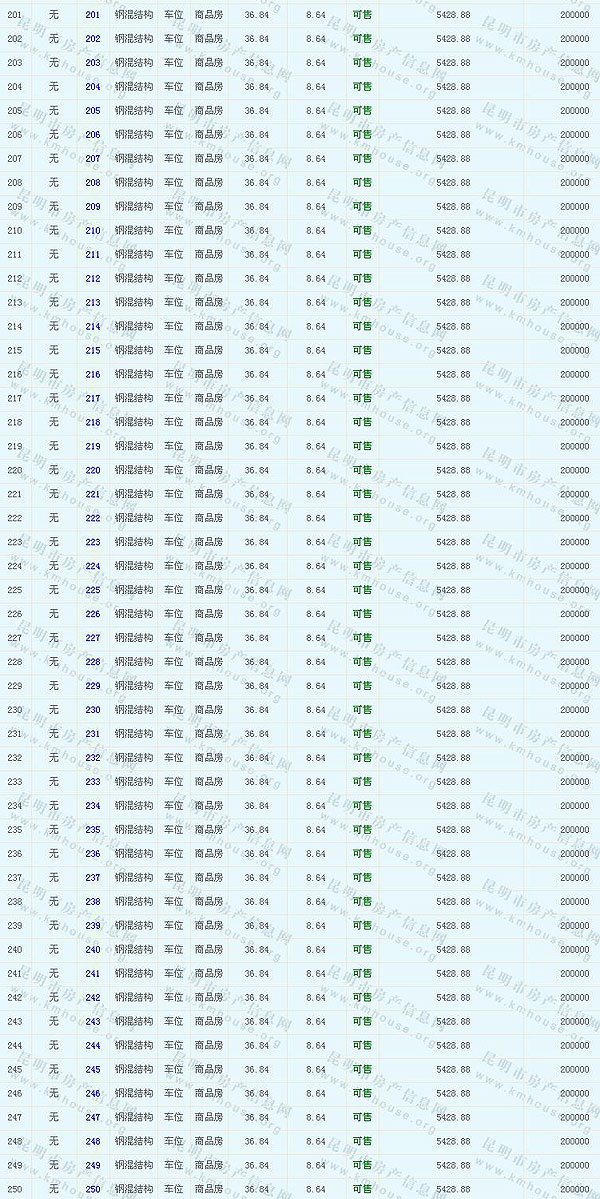
Task: Select the blue 246 unit link
Action: tap(93, 1094)
